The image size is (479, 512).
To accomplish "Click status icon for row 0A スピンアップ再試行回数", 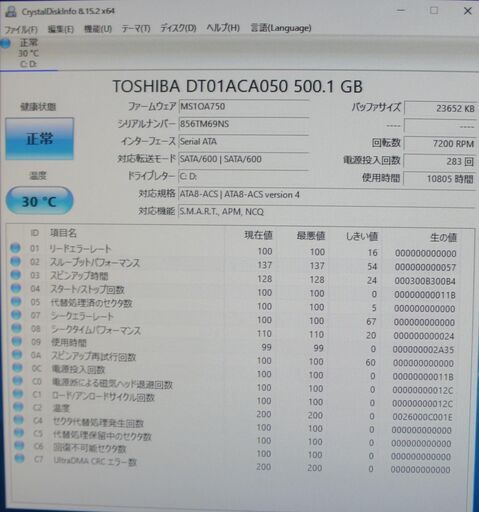I will click(x=17, y=354).
